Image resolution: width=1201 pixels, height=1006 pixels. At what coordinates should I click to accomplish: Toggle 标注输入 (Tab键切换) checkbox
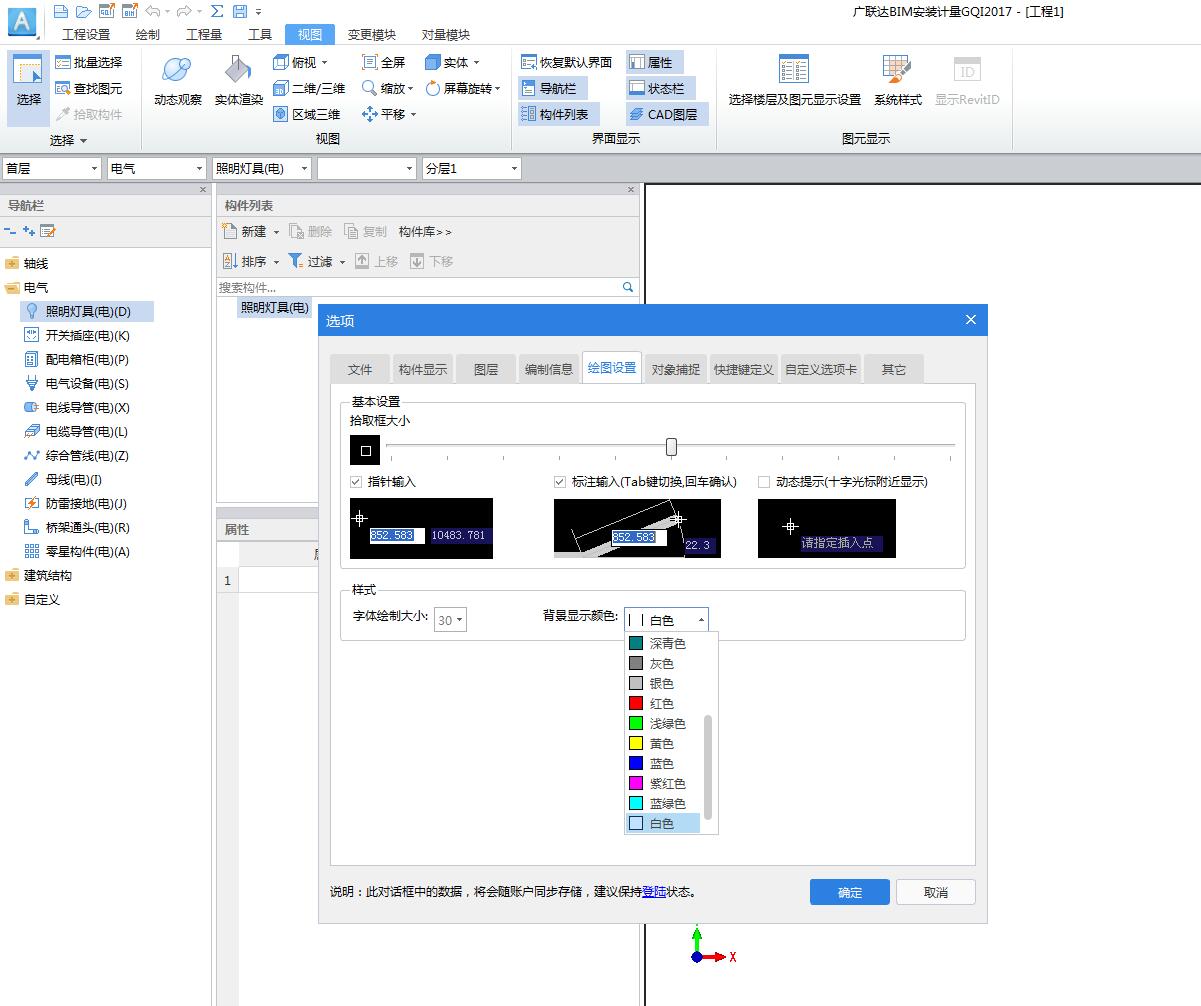[560, 482]
